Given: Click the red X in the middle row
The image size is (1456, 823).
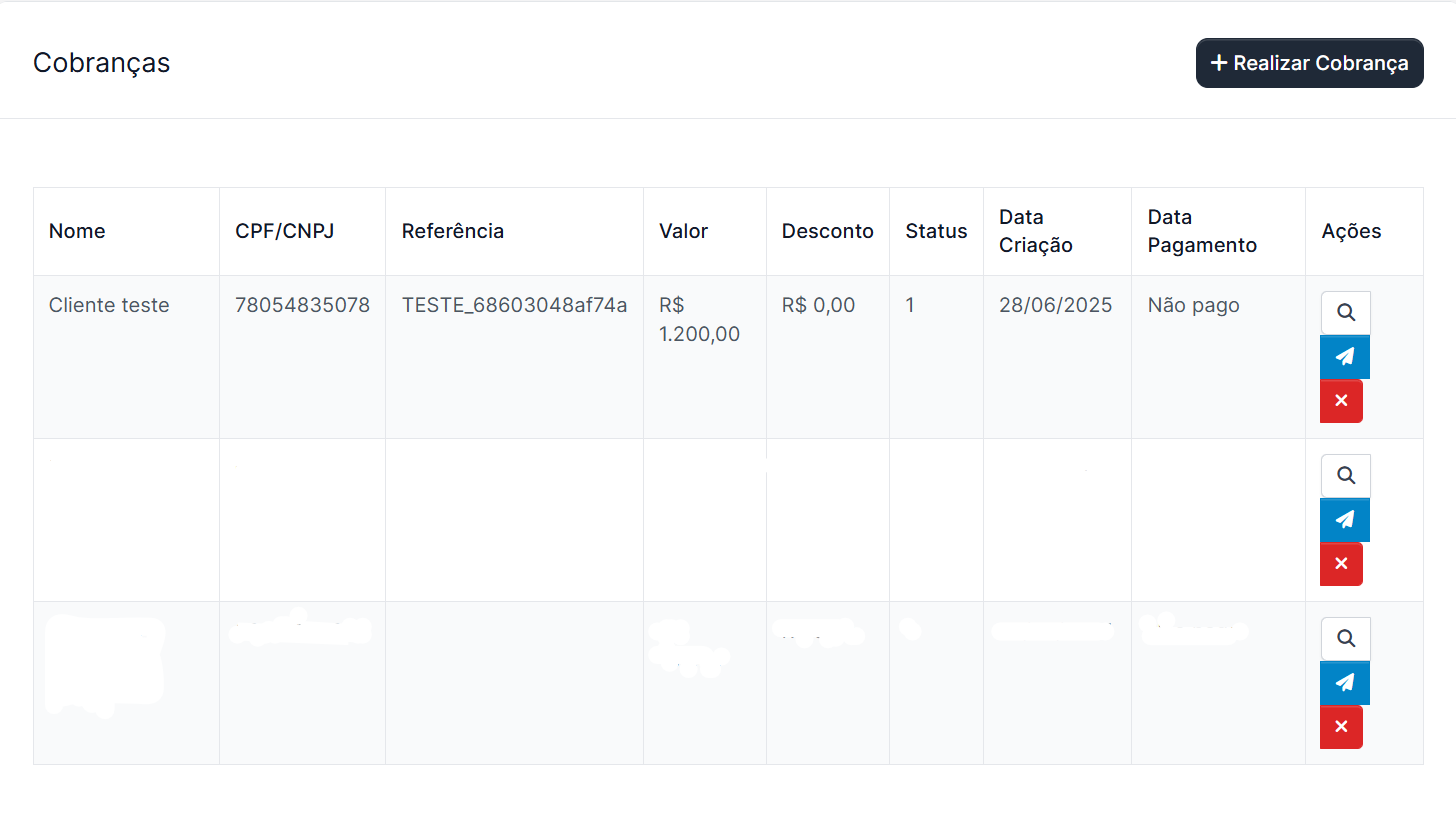Looking at the screenshot, I should 1341,564.
